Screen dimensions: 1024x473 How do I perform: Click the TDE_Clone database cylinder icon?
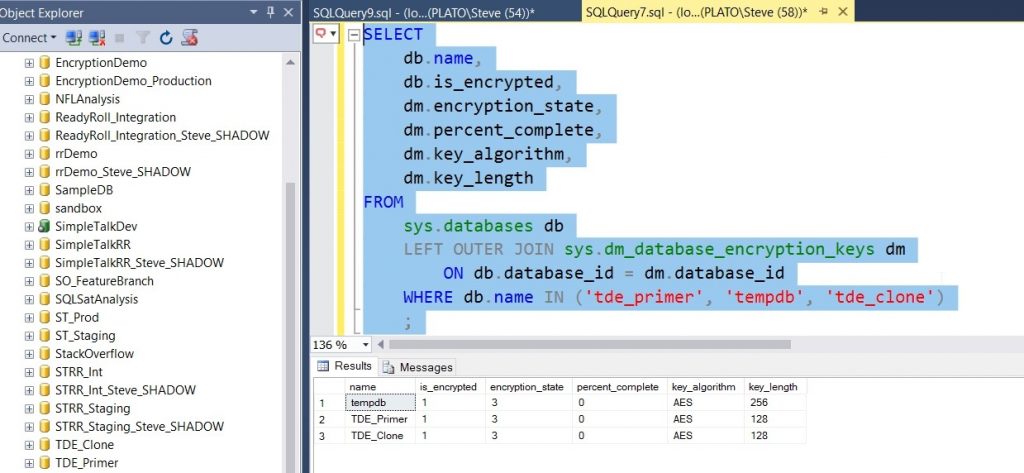pyautogui.click(x=44, y=444)
